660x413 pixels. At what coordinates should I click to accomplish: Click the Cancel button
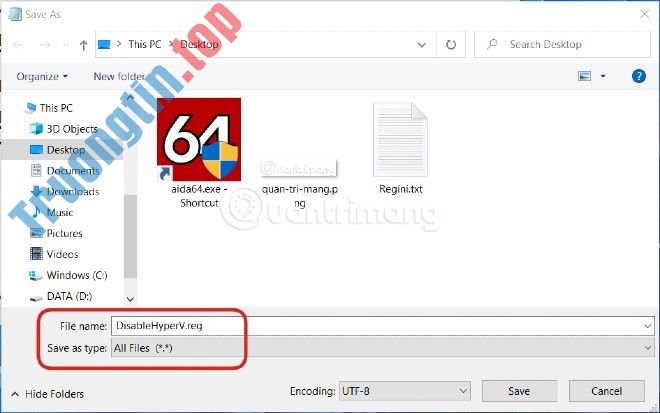click(607, 391)
